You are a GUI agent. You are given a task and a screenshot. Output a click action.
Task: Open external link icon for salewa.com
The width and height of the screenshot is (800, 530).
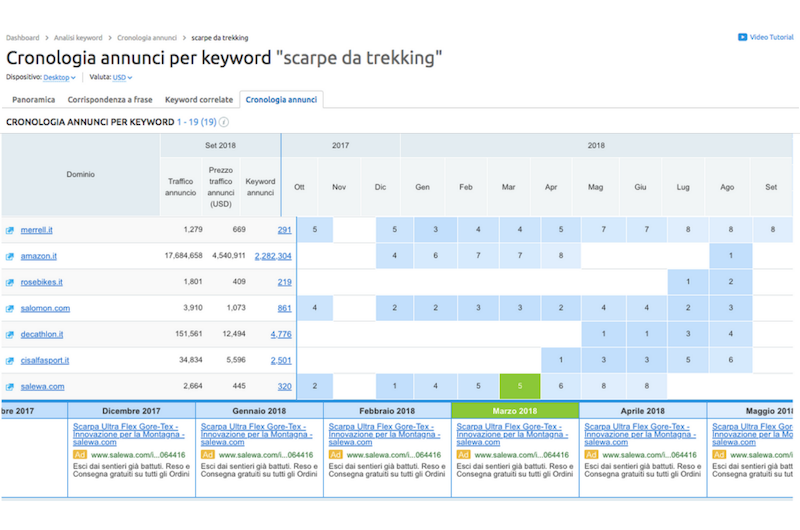pyautogui.click(x=10, y=387)
